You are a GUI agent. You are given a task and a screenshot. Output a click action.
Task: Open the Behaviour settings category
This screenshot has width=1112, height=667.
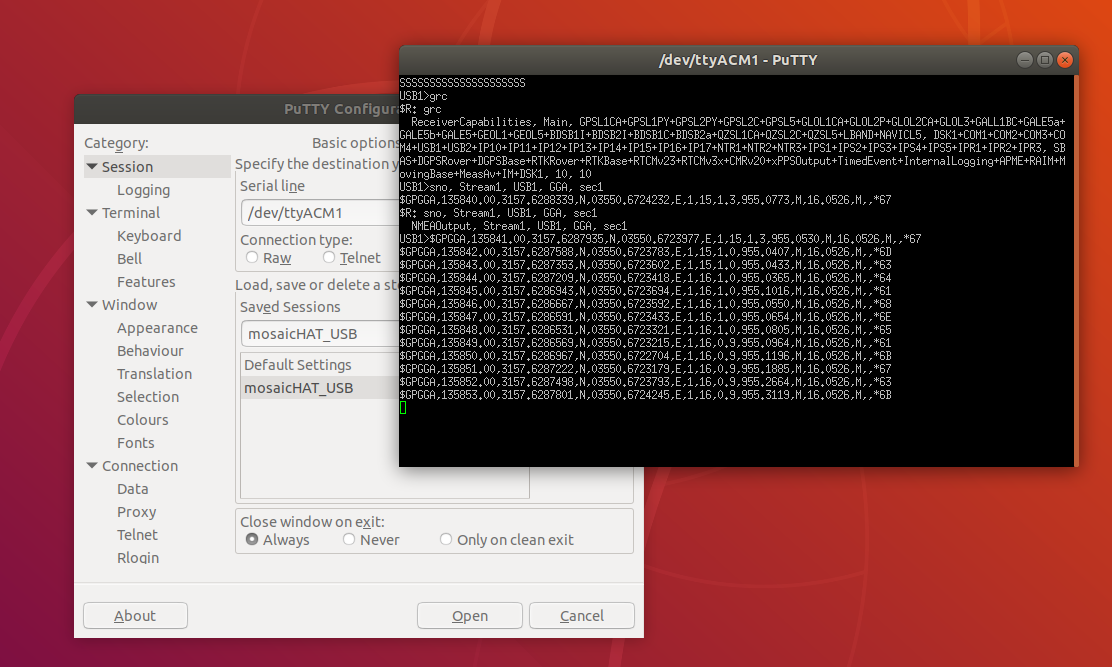click(150, 351)
